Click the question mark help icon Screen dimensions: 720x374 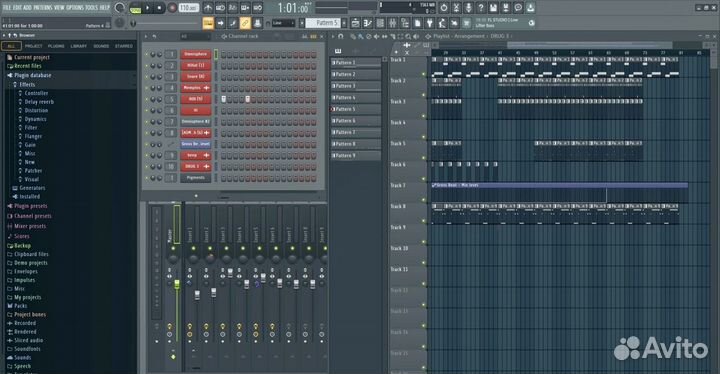[481, 8]
